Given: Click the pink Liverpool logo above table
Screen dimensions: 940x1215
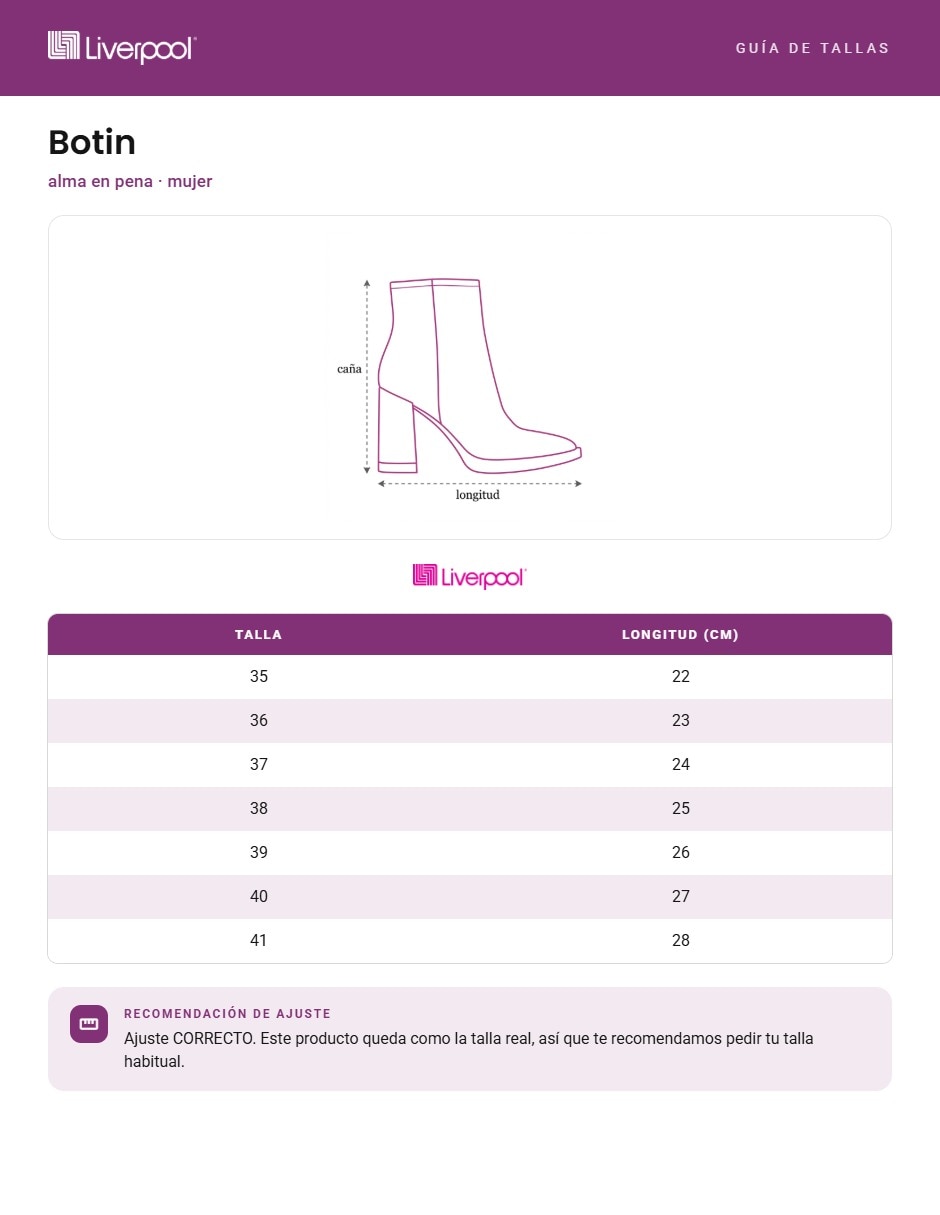Looking at the screenshot, I should tap(469, 576).
